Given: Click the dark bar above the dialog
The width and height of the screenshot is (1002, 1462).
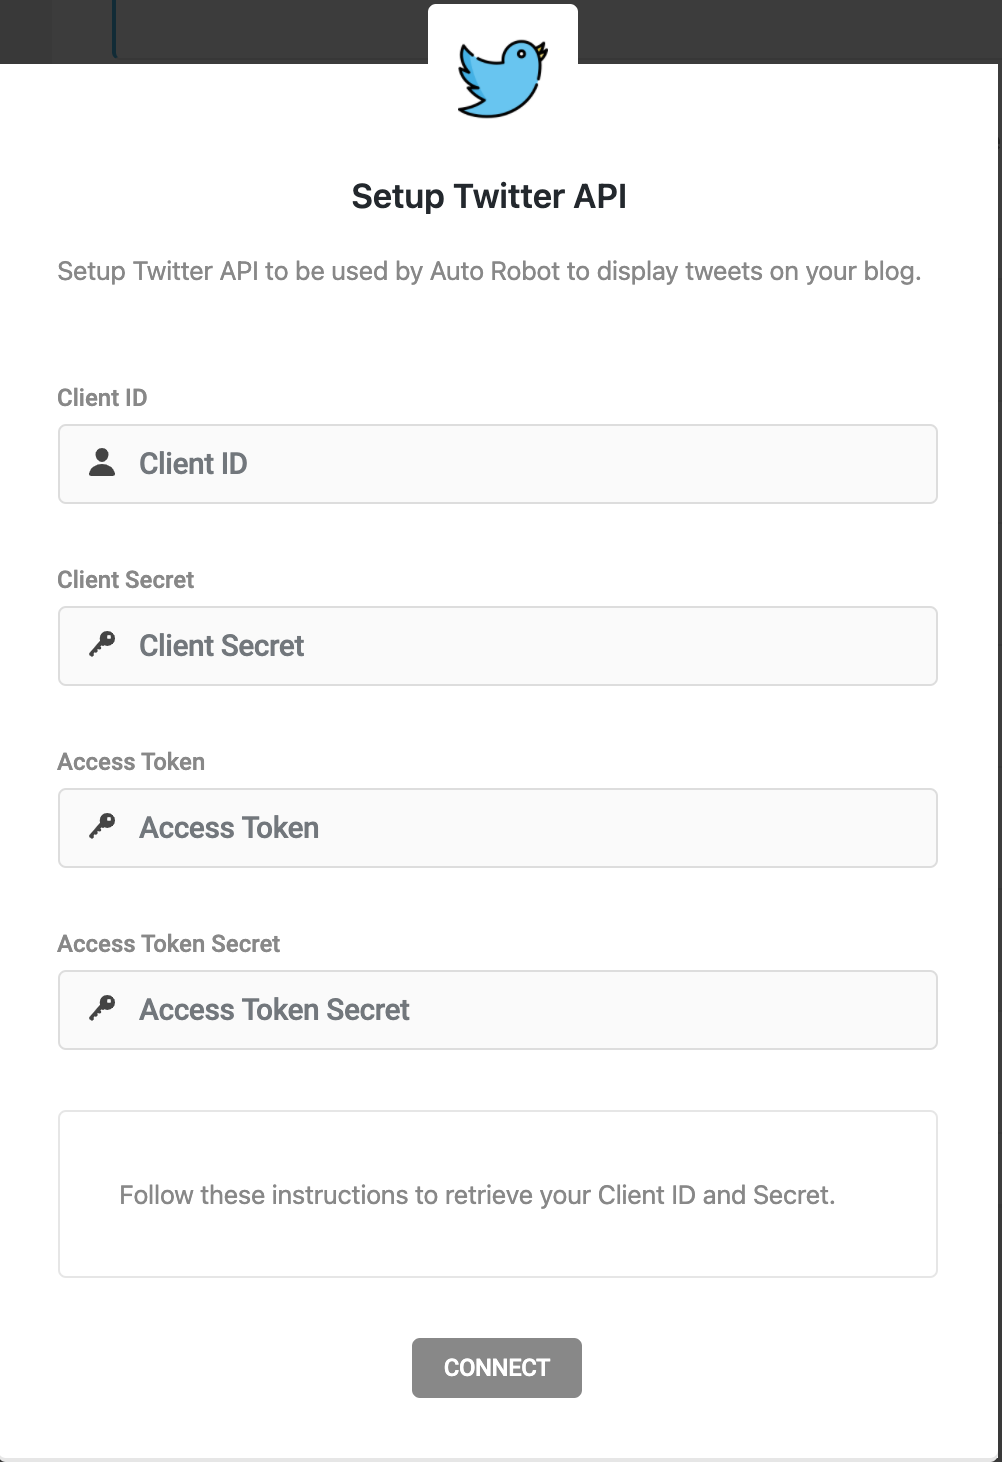Looking at the screenshot, I should click(200, 32).
